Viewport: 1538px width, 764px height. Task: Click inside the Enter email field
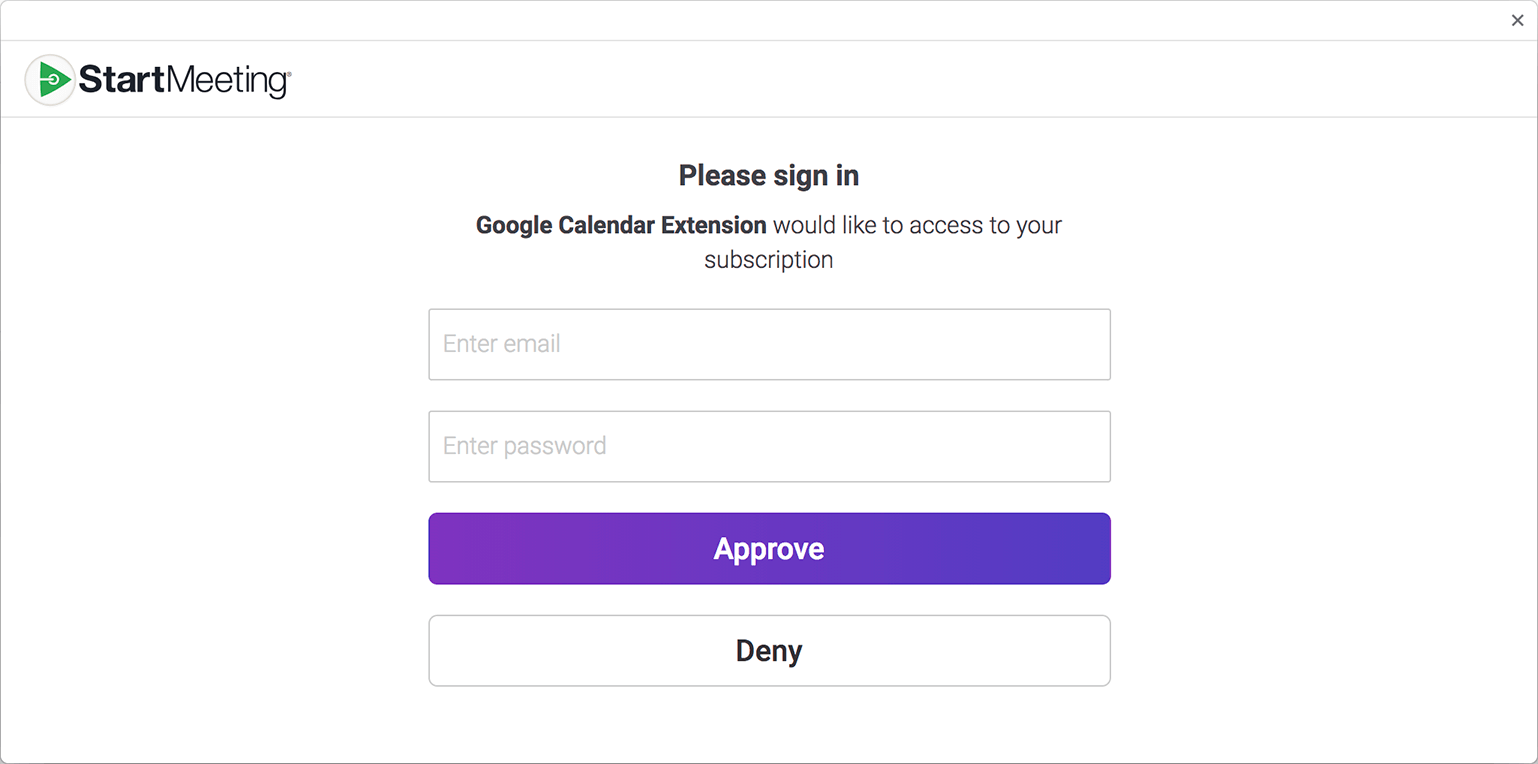[x=768, y=344]
